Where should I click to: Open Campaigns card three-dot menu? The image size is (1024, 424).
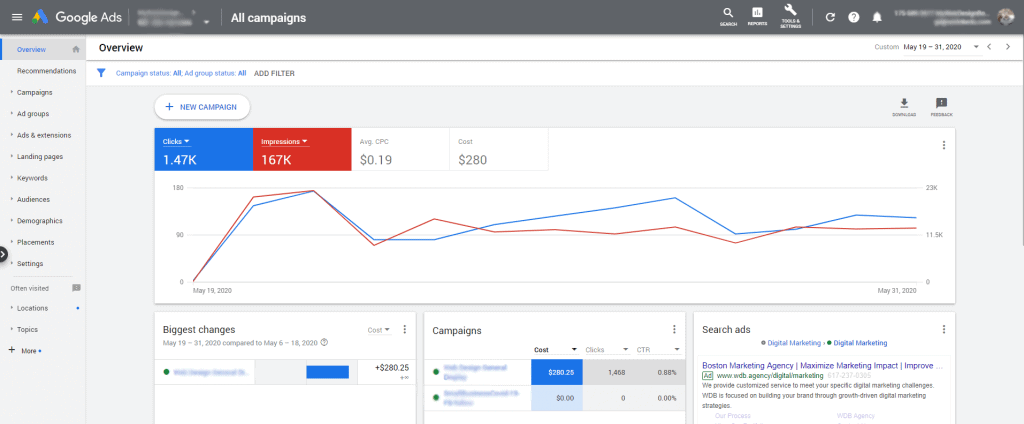(674, 330)
